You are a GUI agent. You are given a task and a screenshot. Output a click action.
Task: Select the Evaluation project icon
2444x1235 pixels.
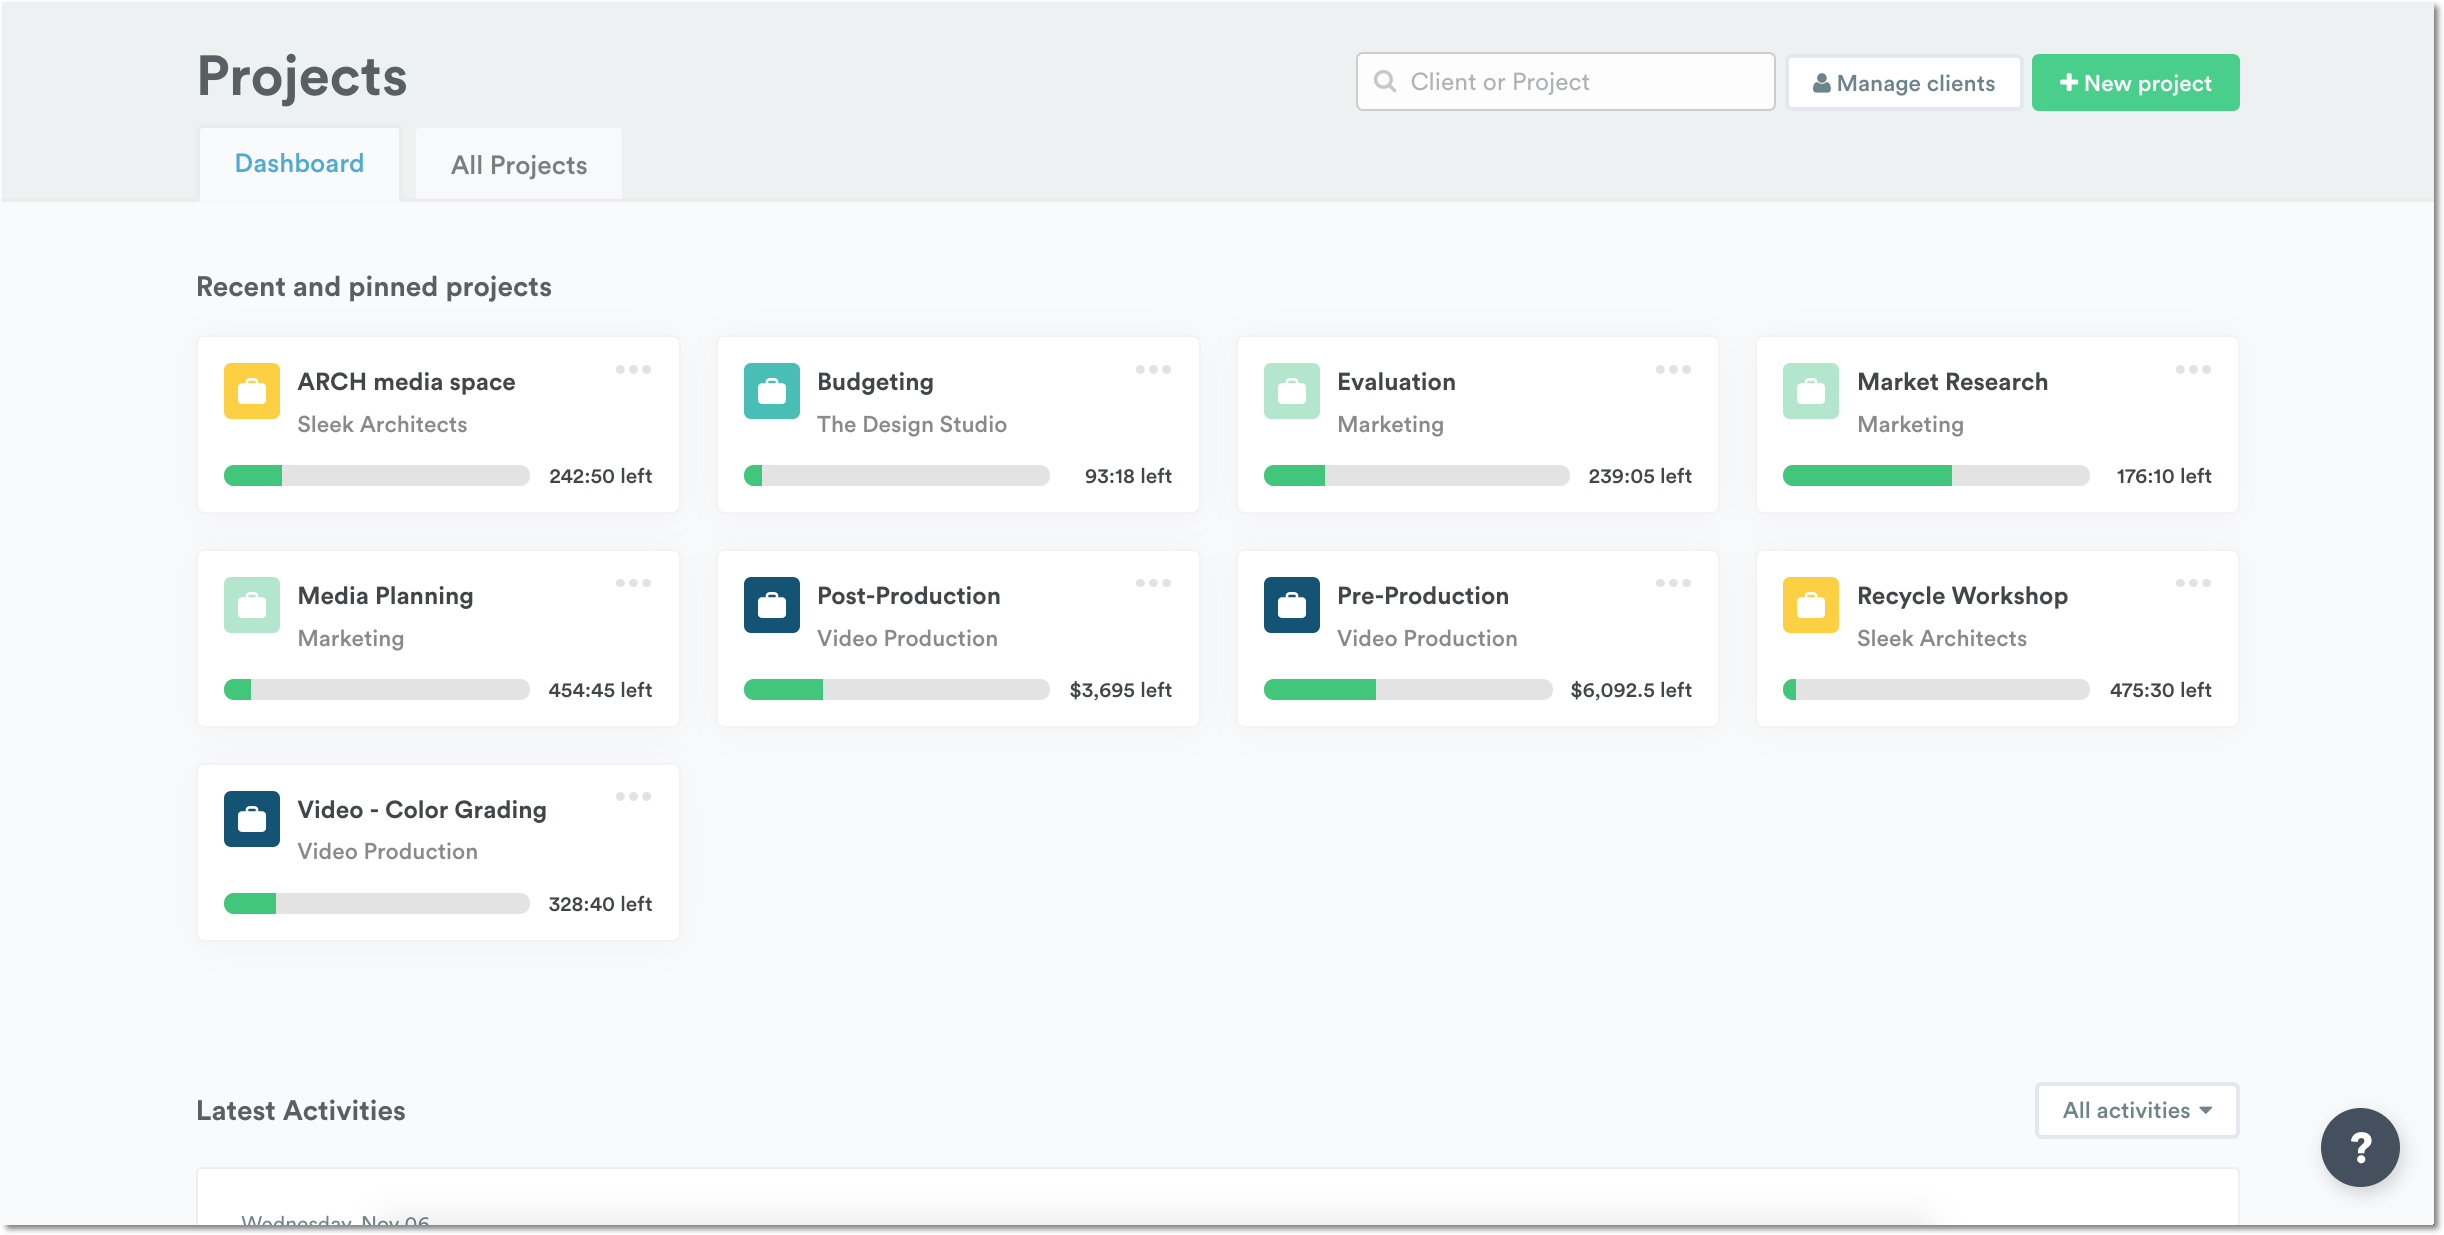pyautogui.click(x=1291, y=392)
